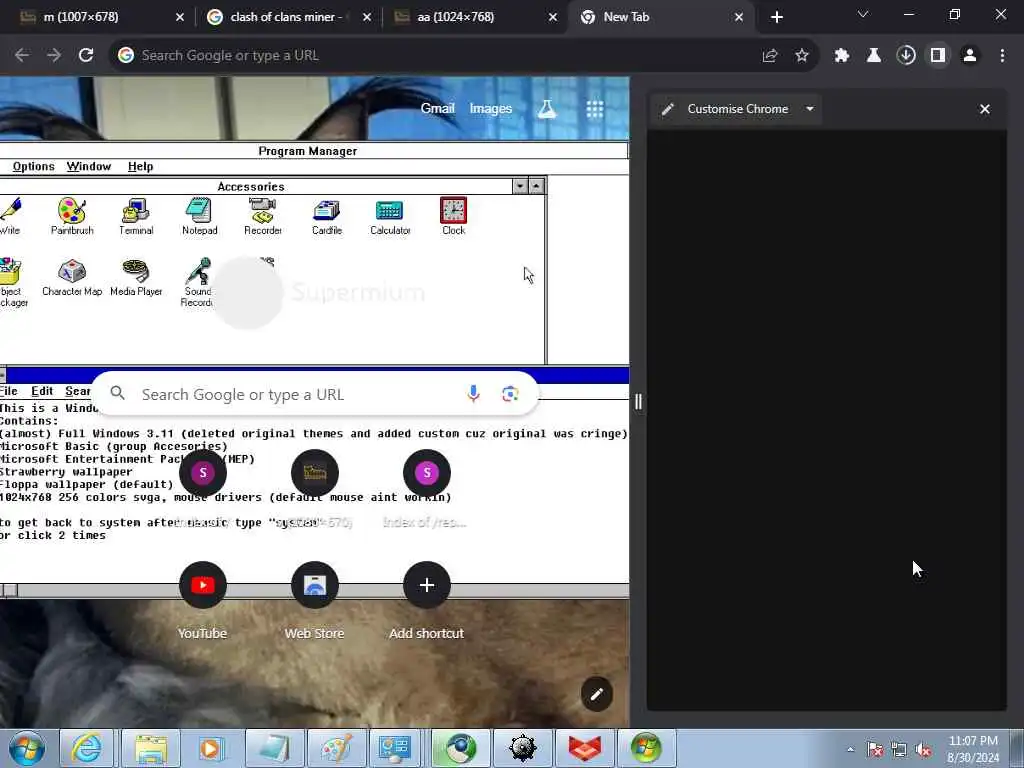1024x768 pixels.
Task: Open the Google apps grid icon
Action: pyautogui.click(x=594, y=109)
